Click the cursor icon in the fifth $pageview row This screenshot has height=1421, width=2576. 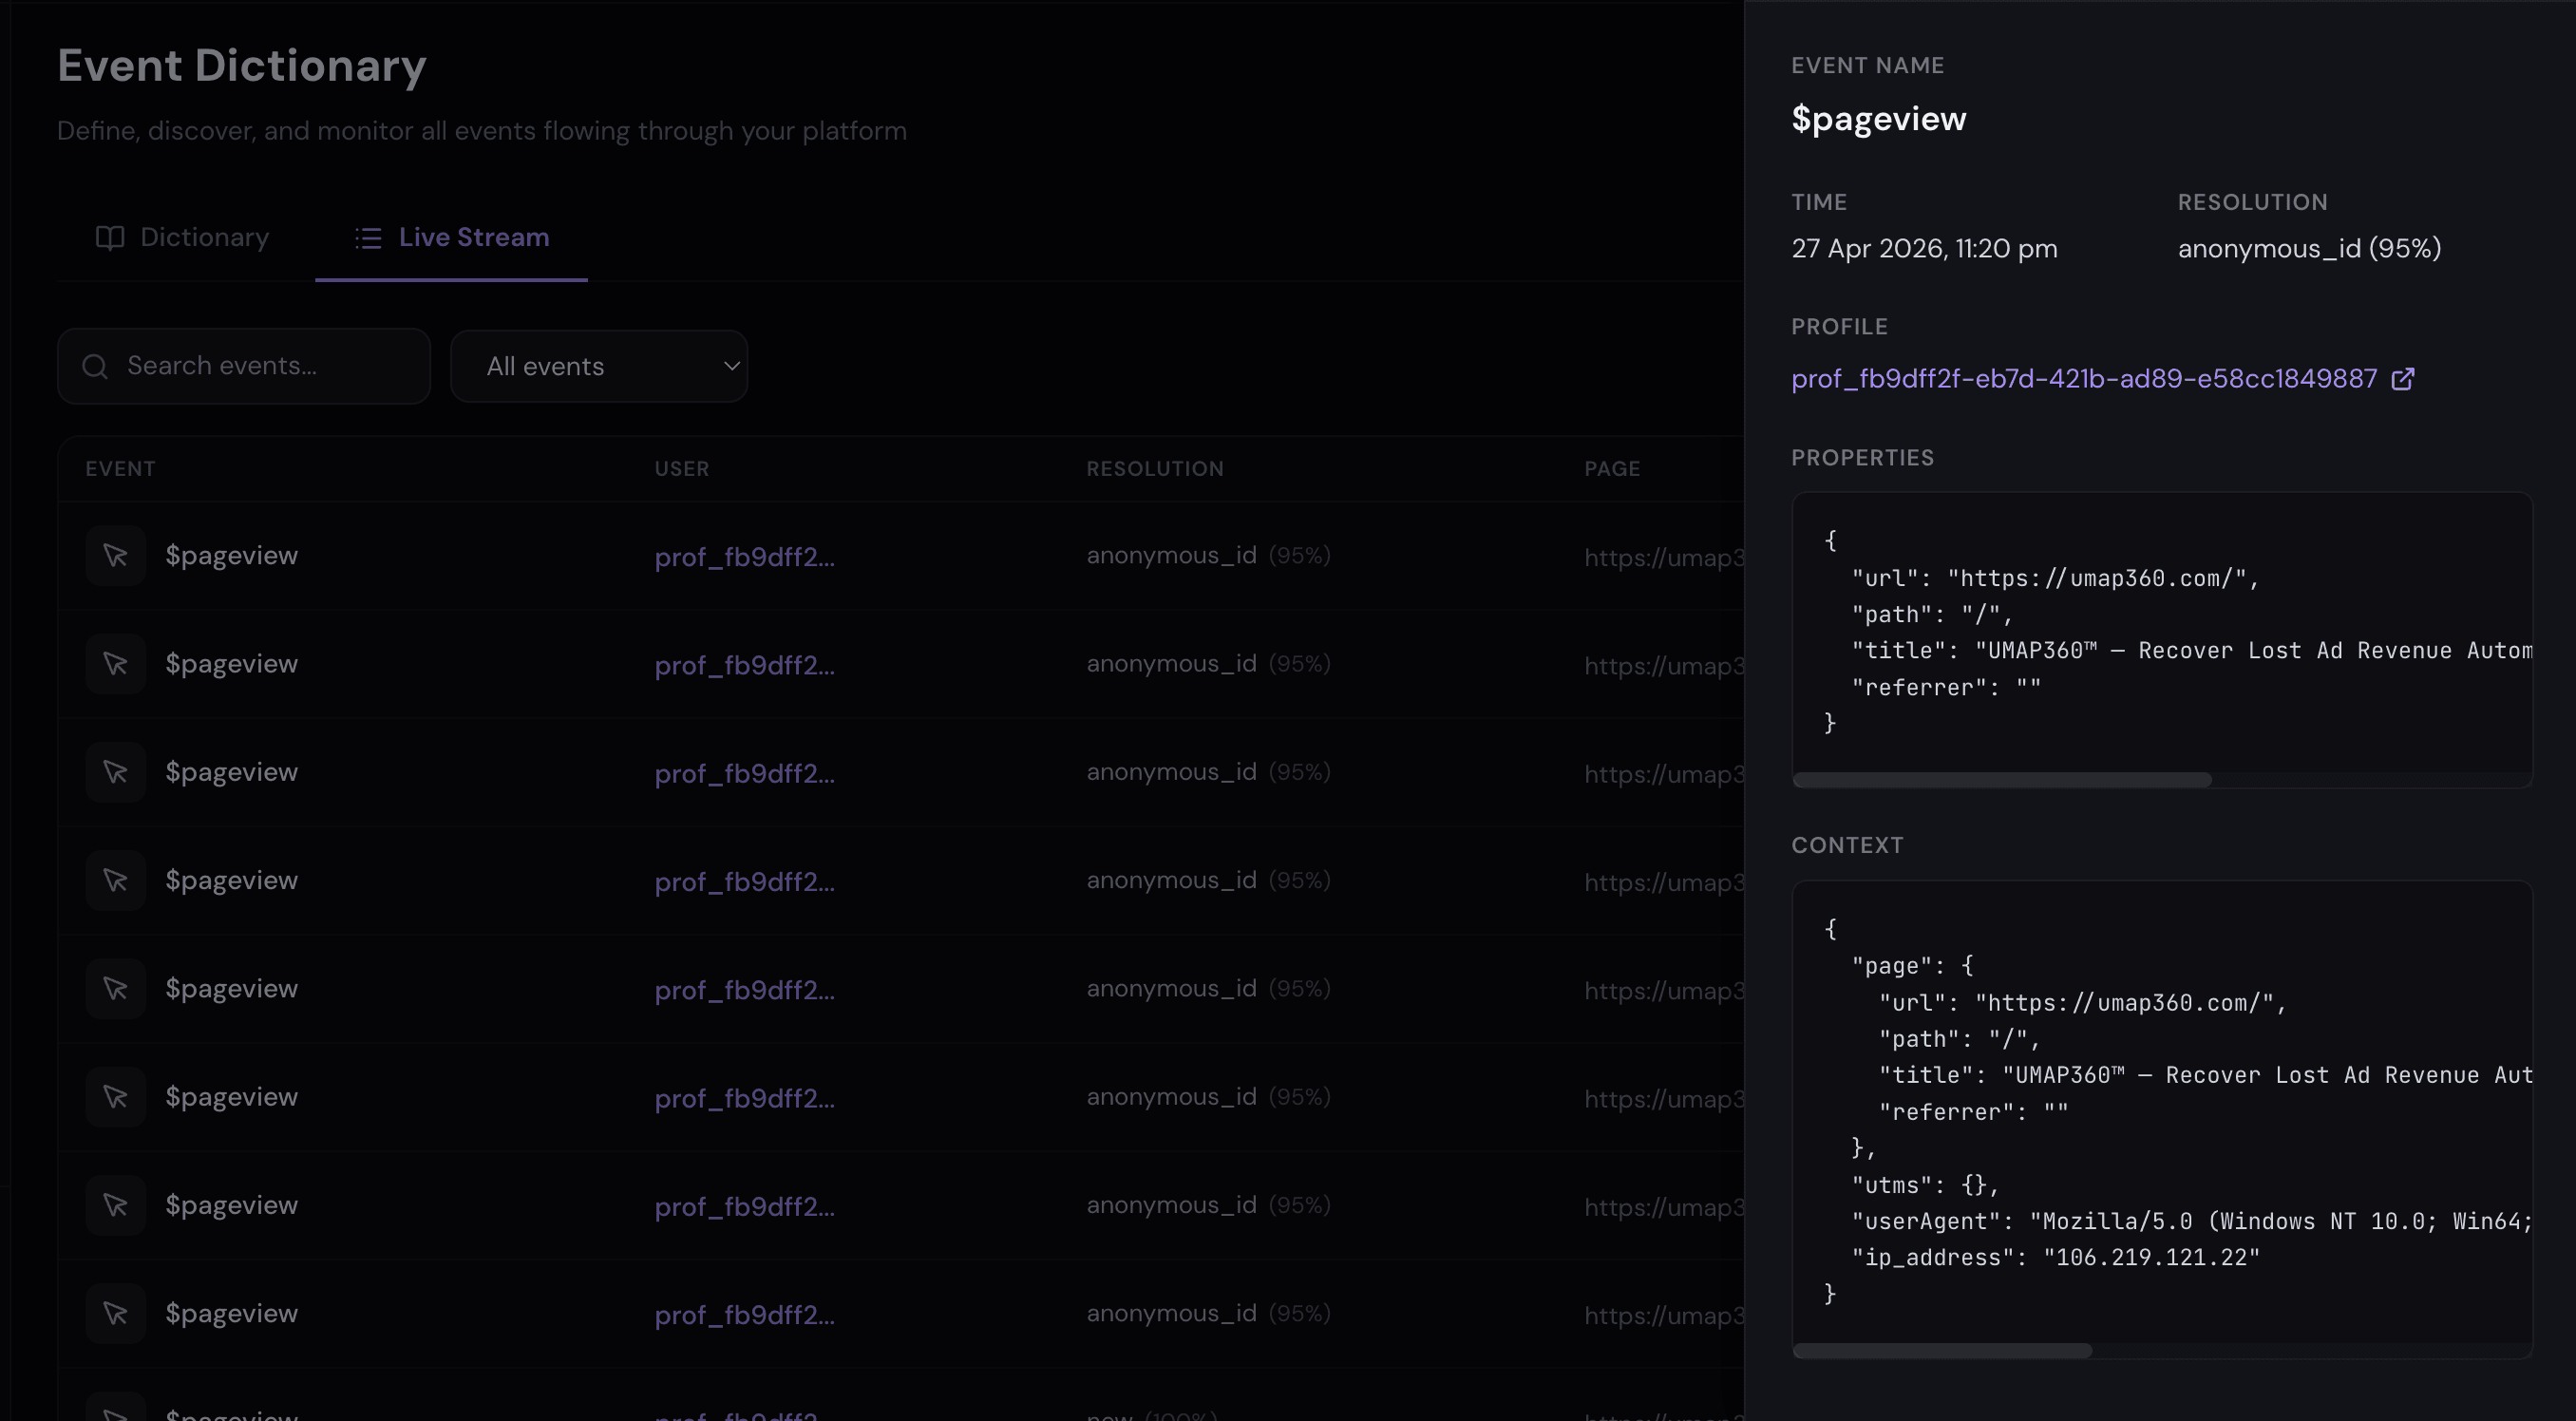[x=116, y=989]
